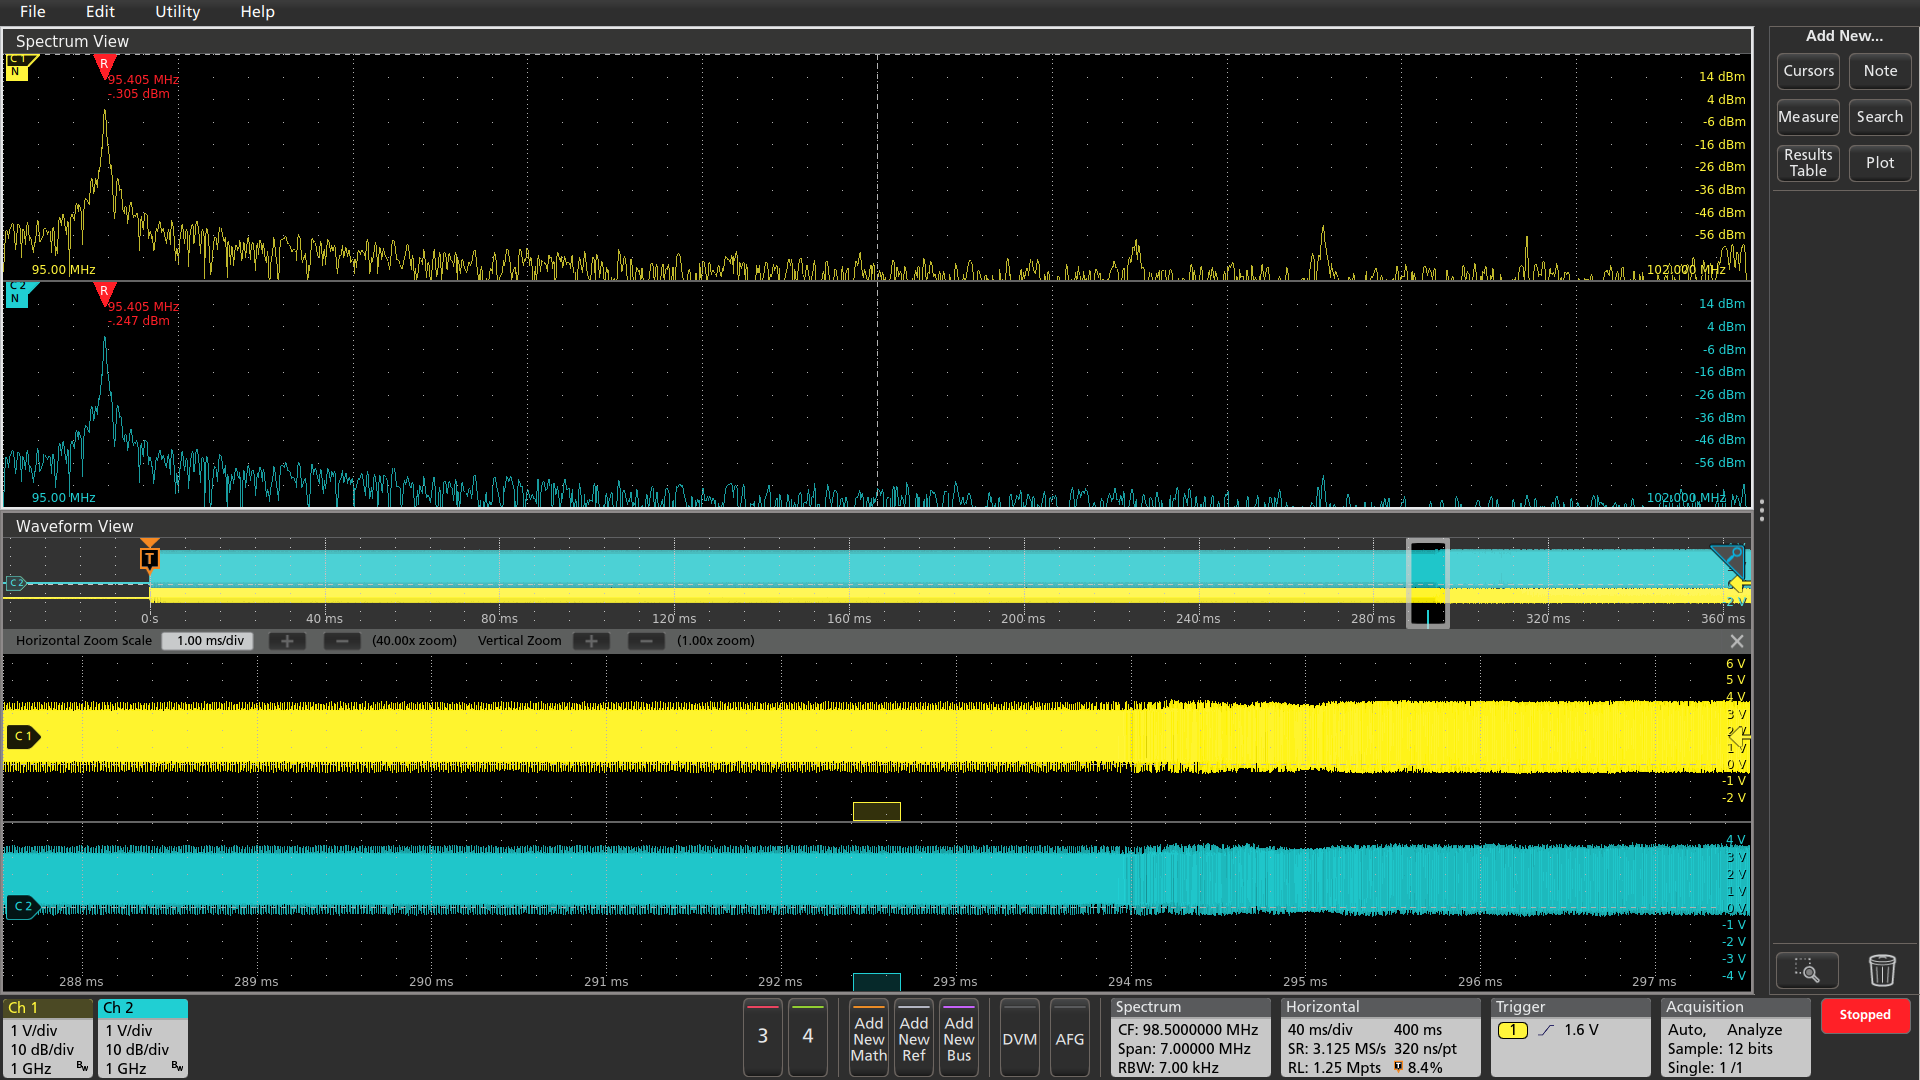Open the Results Table
Screen dimensions: 1920x1080
(x=1807, y=163)
